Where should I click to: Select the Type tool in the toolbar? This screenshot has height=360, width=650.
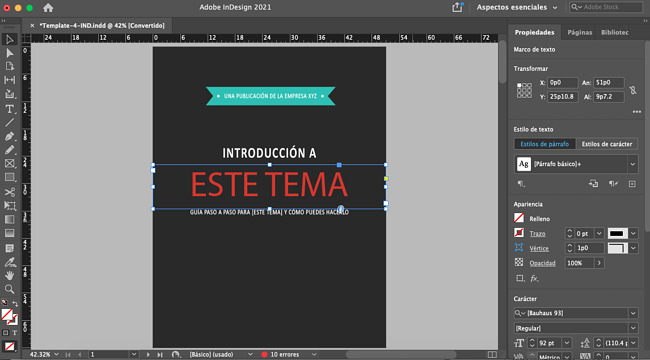coord(9,109)
